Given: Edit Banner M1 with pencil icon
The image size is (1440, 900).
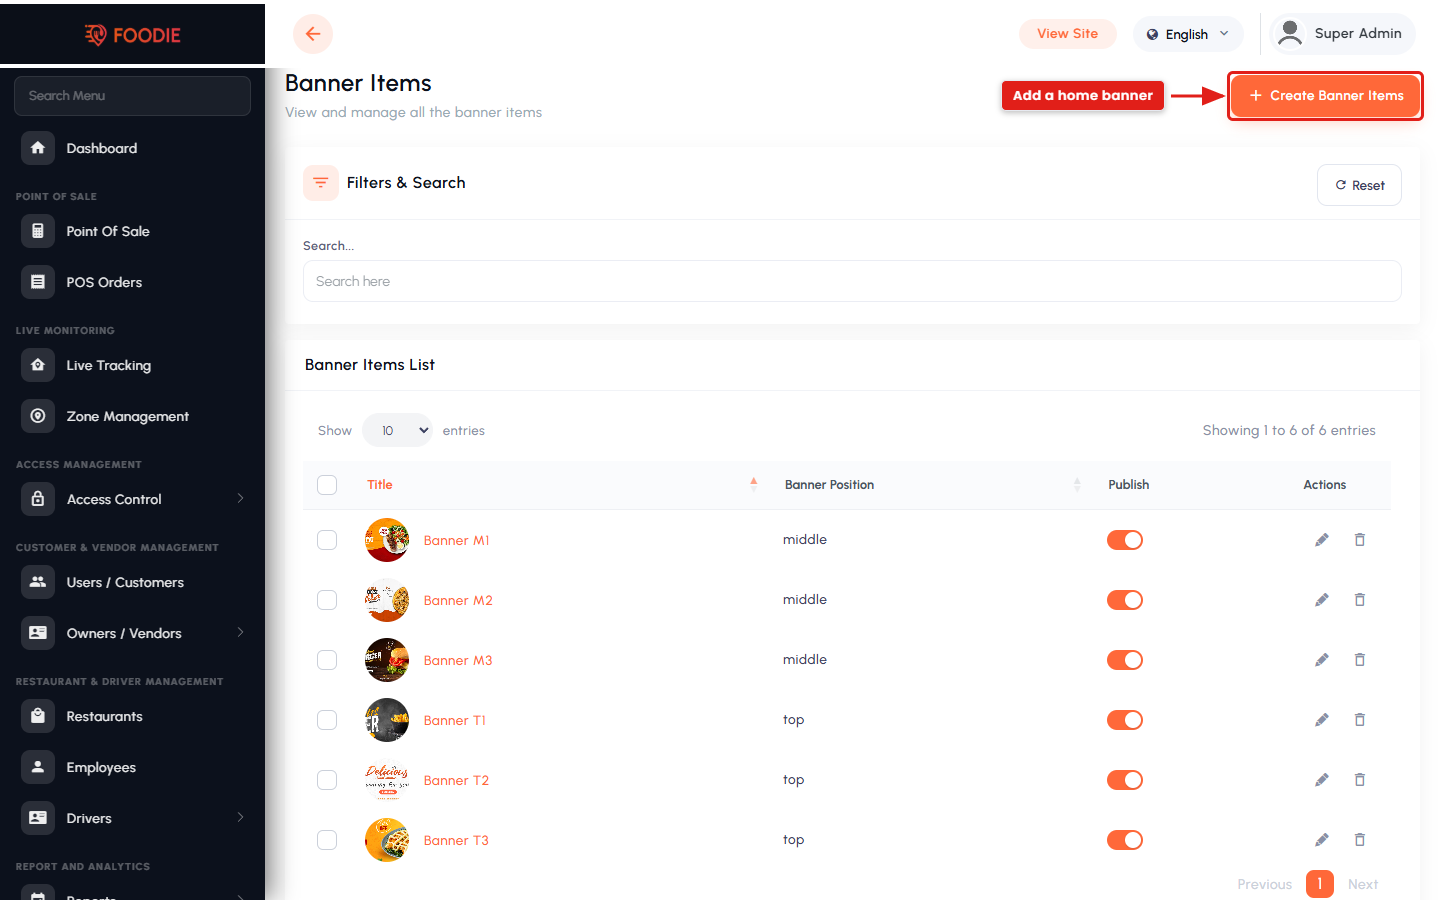Looking at the screenshot, I should click(1322, 540).
